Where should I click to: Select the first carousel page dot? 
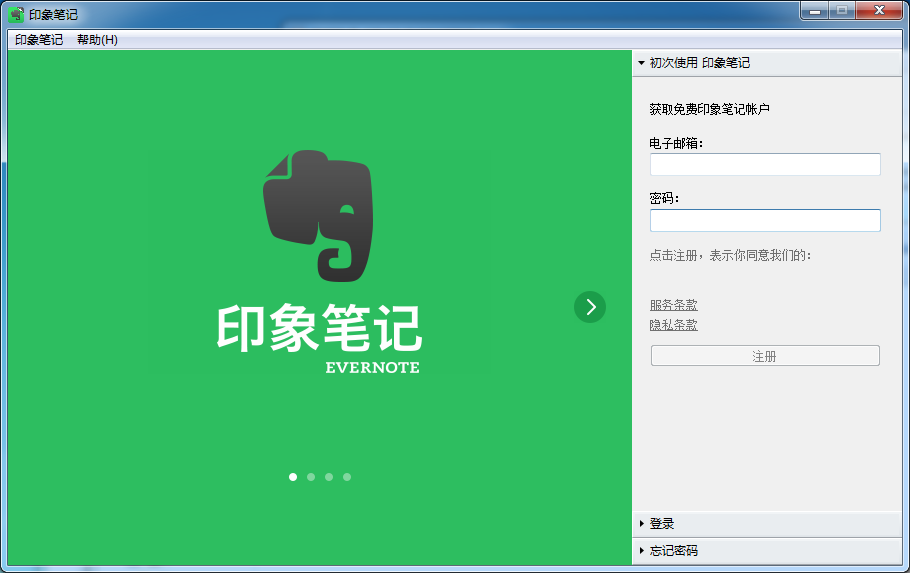[293, 477]
